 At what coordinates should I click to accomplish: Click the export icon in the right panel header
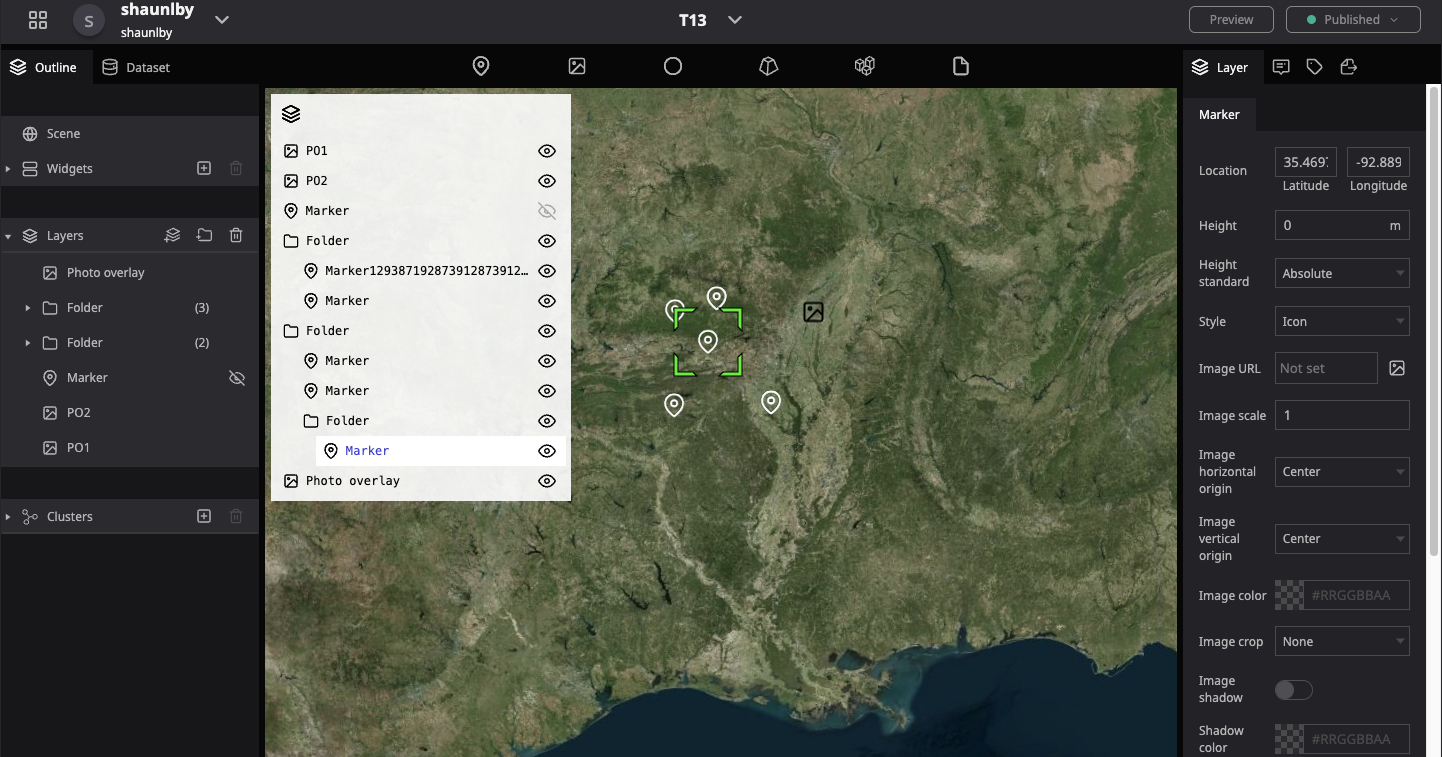[1348, 66]
